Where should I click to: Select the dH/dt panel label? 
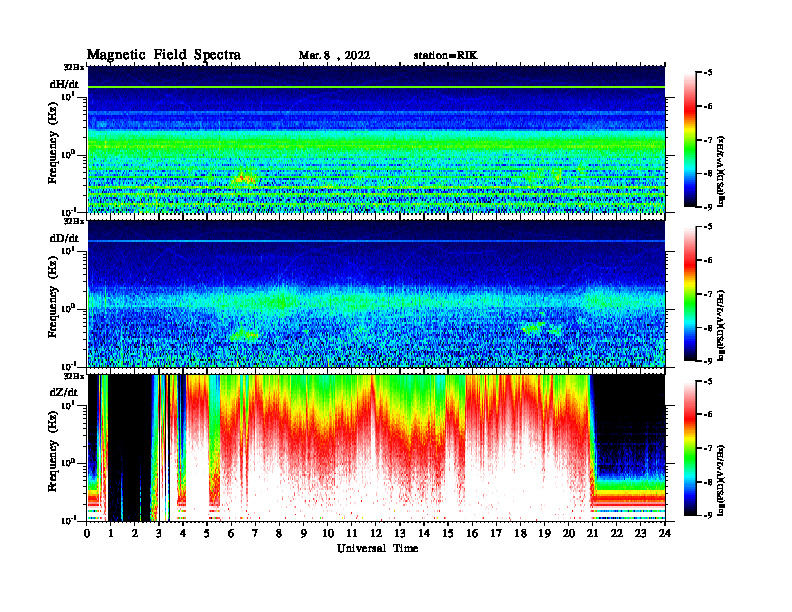(64, 84)
